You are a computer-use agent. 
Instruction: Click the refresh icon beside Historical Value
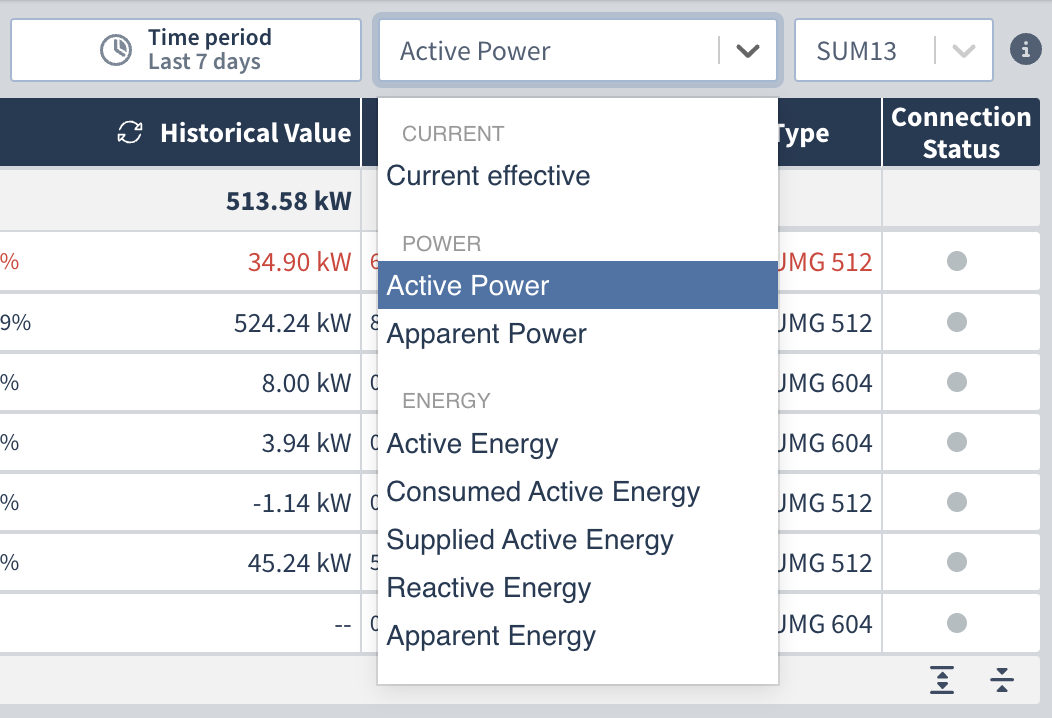click(129, 132)
